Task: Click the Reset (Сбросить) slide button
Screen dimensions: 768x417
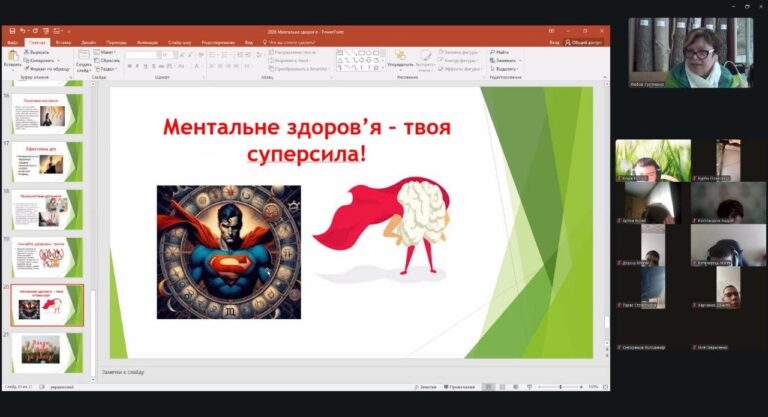Action: coord(110,60)
